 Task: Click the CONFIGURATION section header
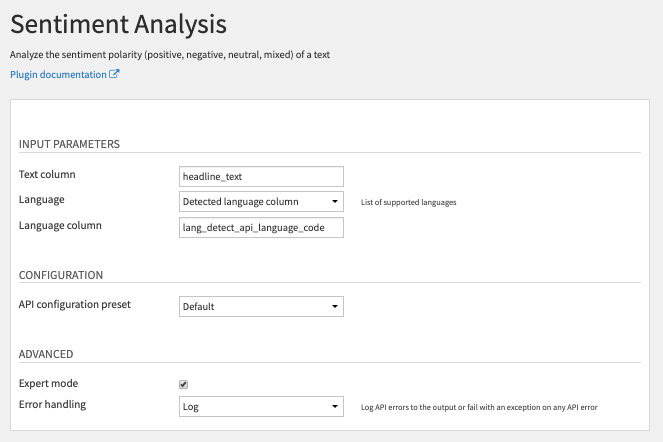pos(61,275)
